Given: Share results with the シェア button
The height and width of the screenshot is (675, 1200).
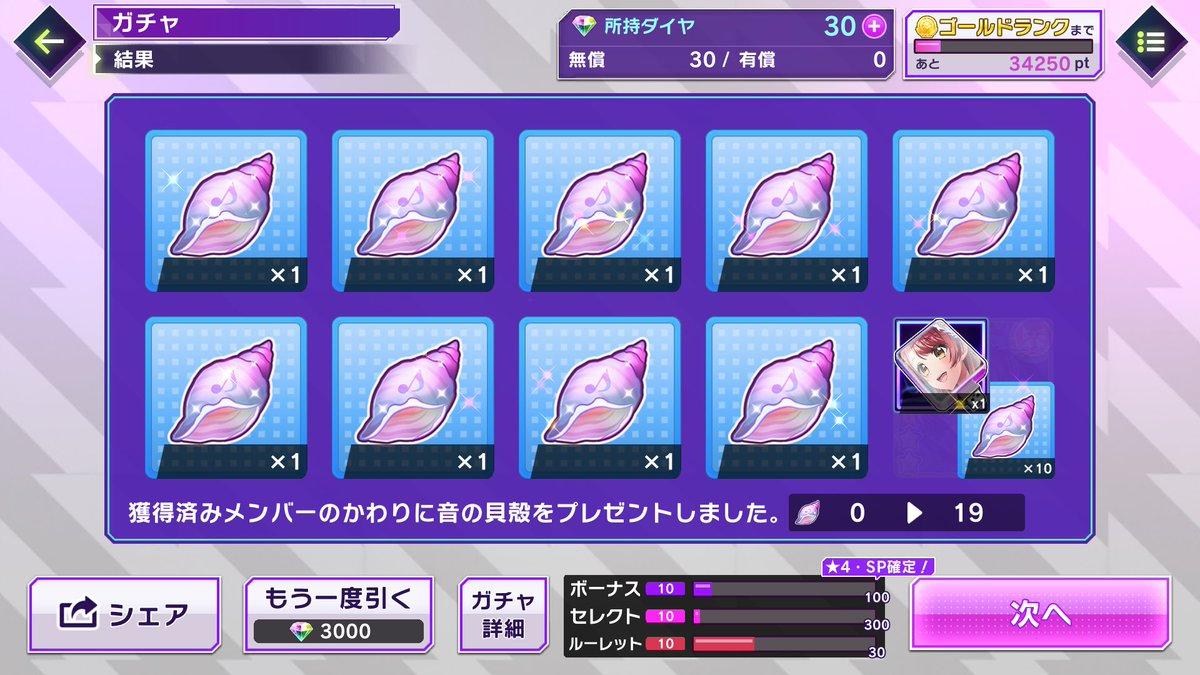Looking at the screenshot, I should (125, 613).
